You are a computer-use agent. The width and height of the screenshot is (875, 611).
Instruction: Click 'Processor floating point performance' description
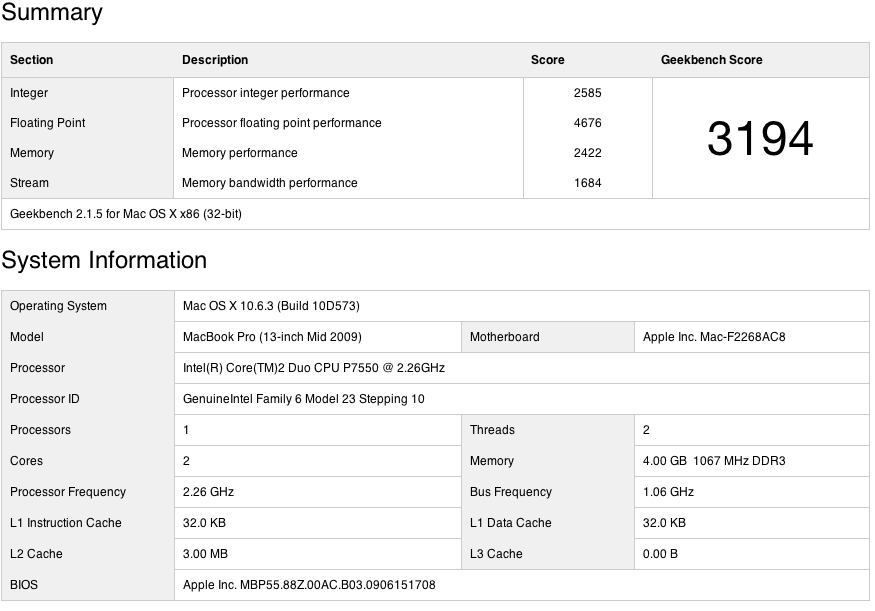tap(282, 123)
